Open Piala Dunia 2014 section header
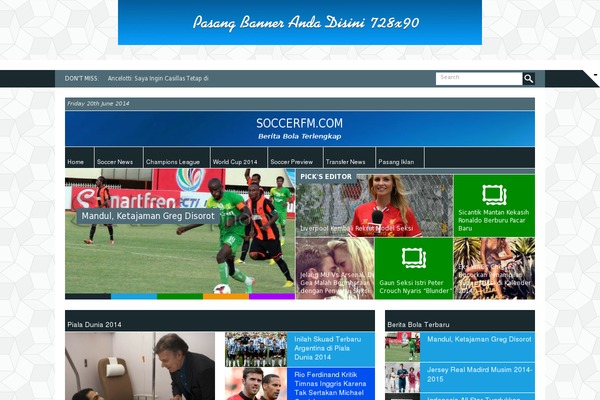 (94, 325)
